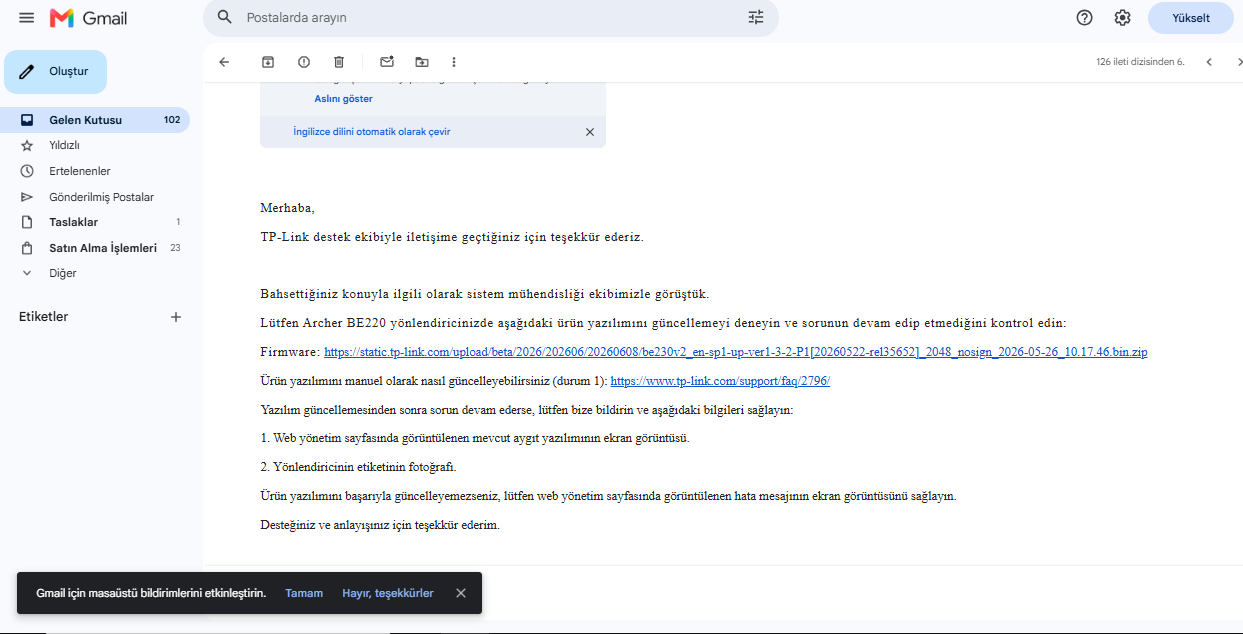
Task: Open the Settings gear icon
Action: point(1122,17)
